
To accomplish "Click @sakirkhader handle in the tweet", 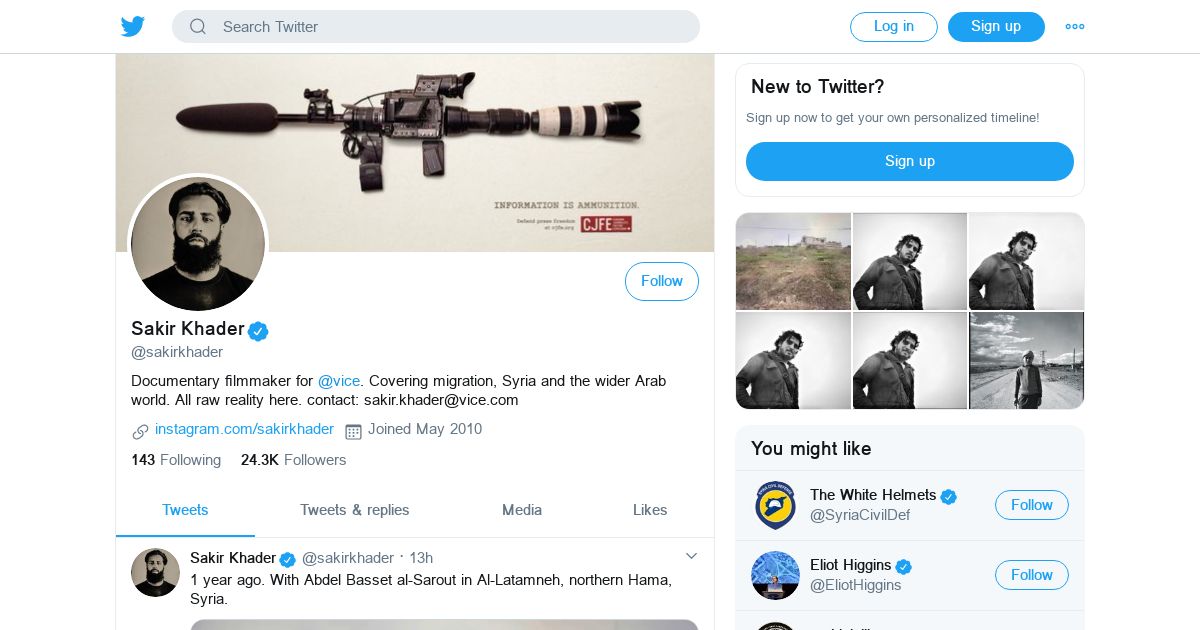I will click(x=348, y=558).
